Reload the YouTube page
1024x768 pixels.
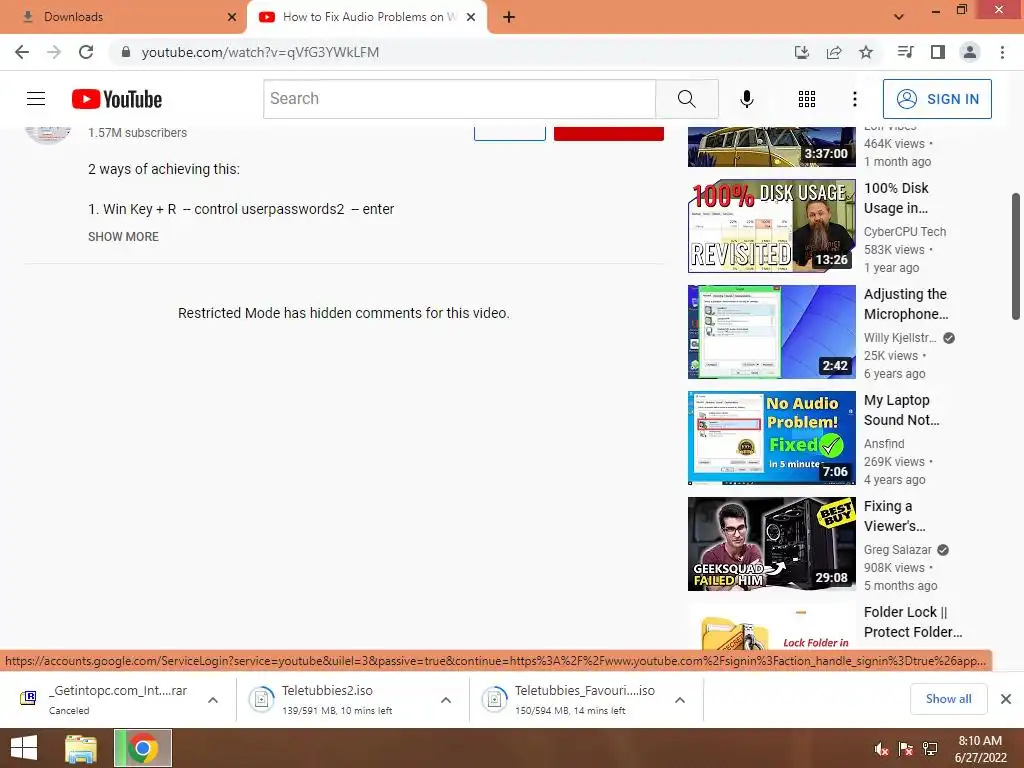[86, 52]
